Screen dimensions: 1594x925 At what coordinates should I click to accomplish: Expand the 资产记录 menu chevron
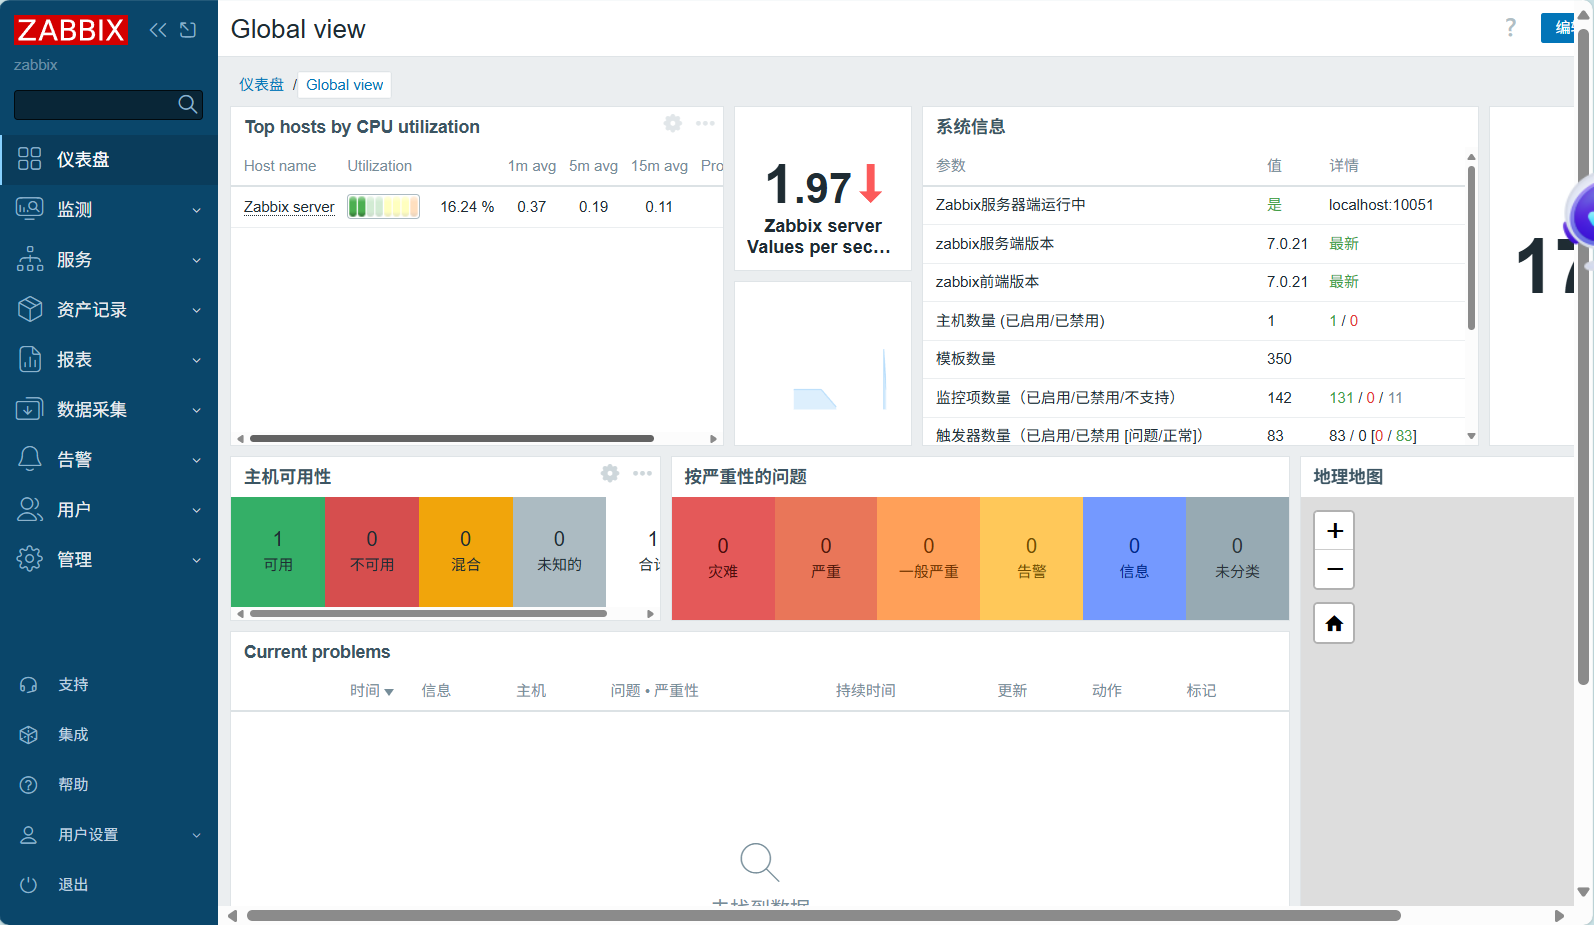(196, 310)
